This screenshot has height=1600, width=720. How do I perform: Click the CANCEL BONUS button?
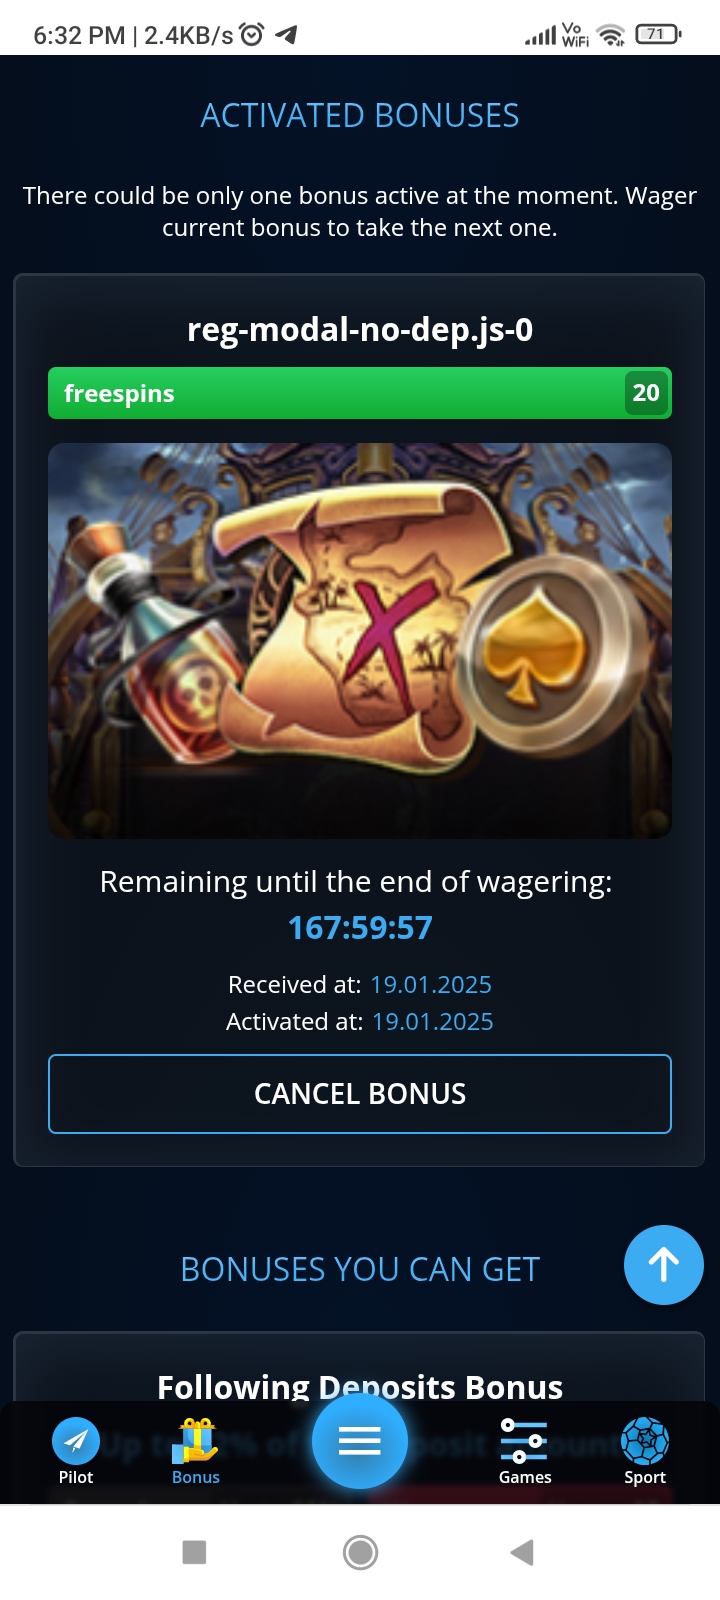click(360, 1094)
